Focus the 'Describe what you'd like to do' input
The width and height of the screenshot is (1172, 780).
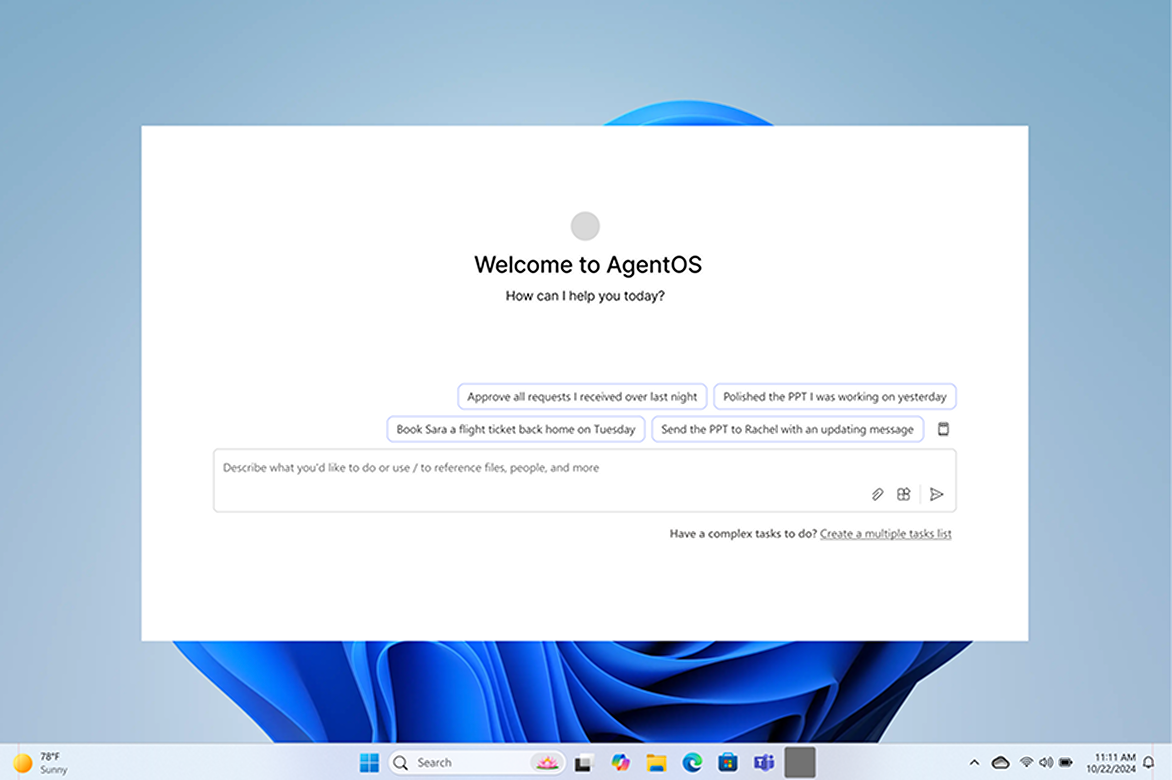coord(585,480)
